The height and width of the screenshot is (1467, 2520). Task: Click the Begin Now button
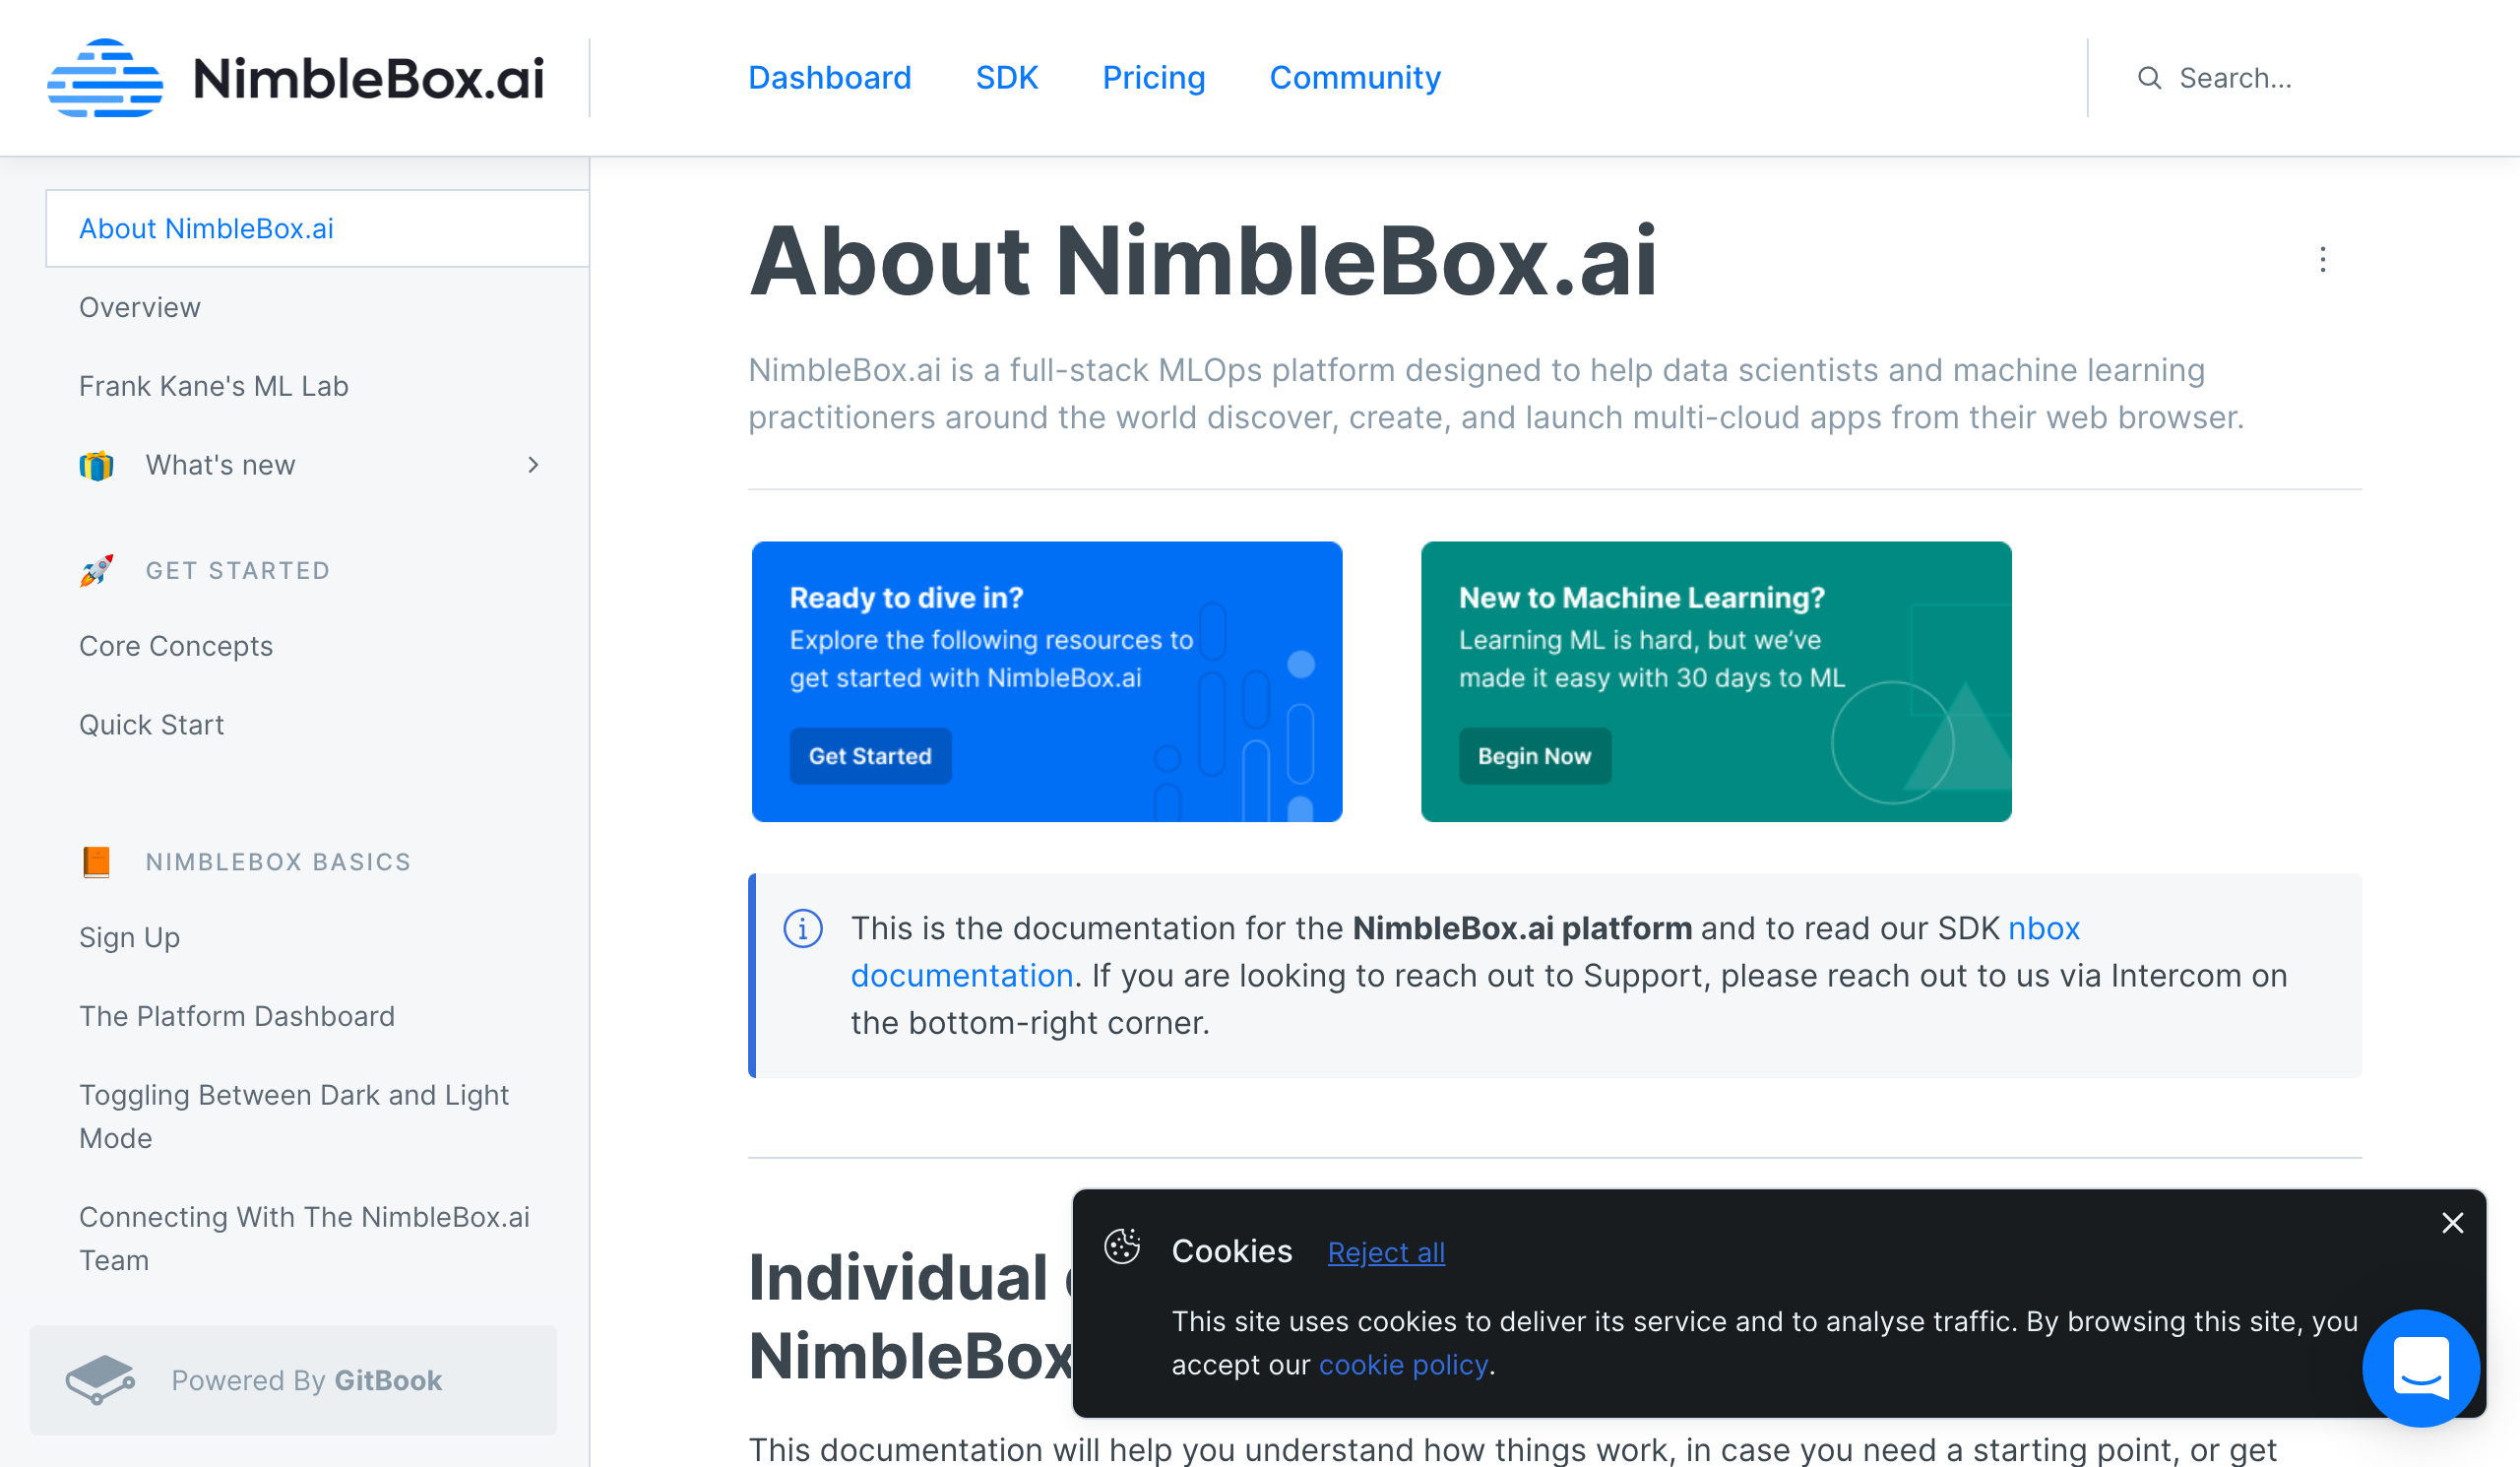tap(1534, 756)
